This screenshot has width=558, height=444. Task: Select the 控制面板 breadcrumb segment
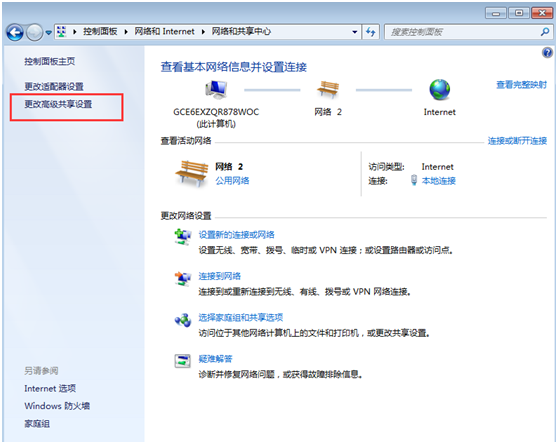point(100,32)
